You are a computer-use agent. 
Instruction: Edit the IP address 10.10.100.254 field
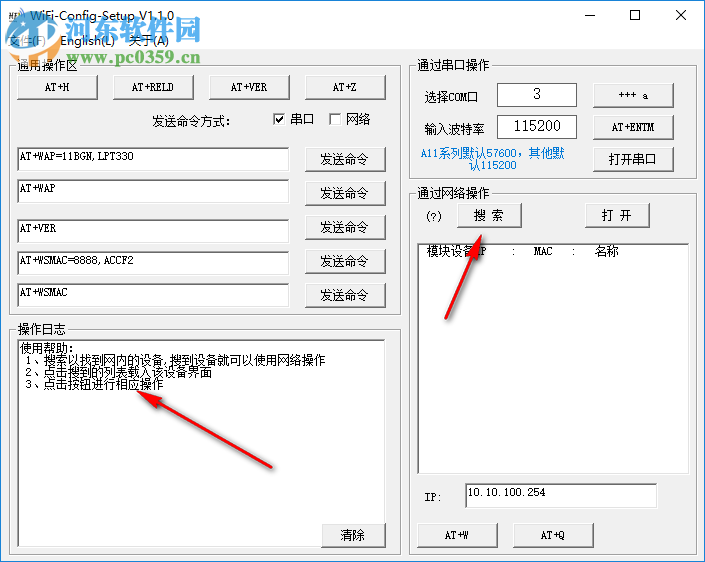pyautogui.click(x=561, y=496)
